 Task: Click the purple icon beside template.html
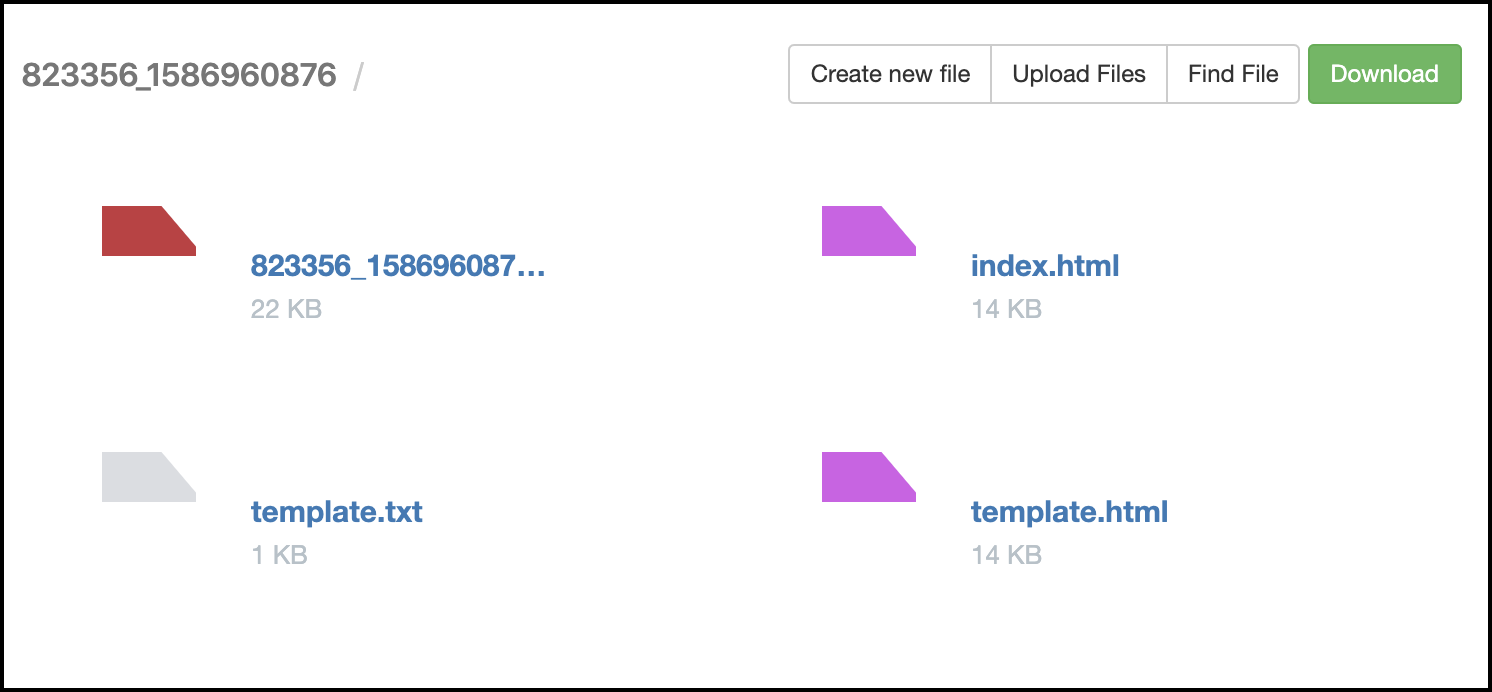point(868,477)
